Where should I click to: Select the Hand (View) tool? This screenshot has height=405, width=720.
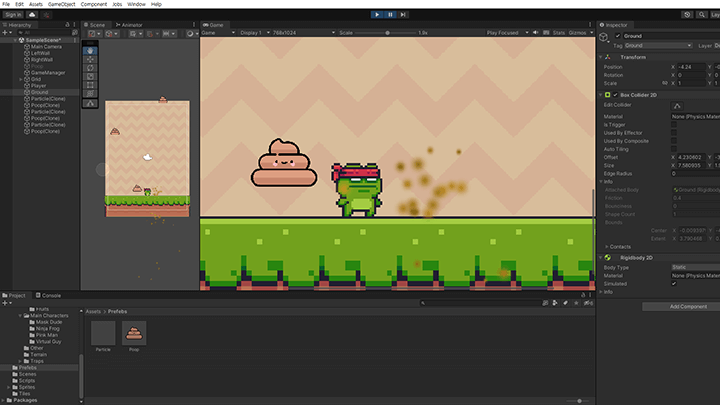[x=90, y=51]
